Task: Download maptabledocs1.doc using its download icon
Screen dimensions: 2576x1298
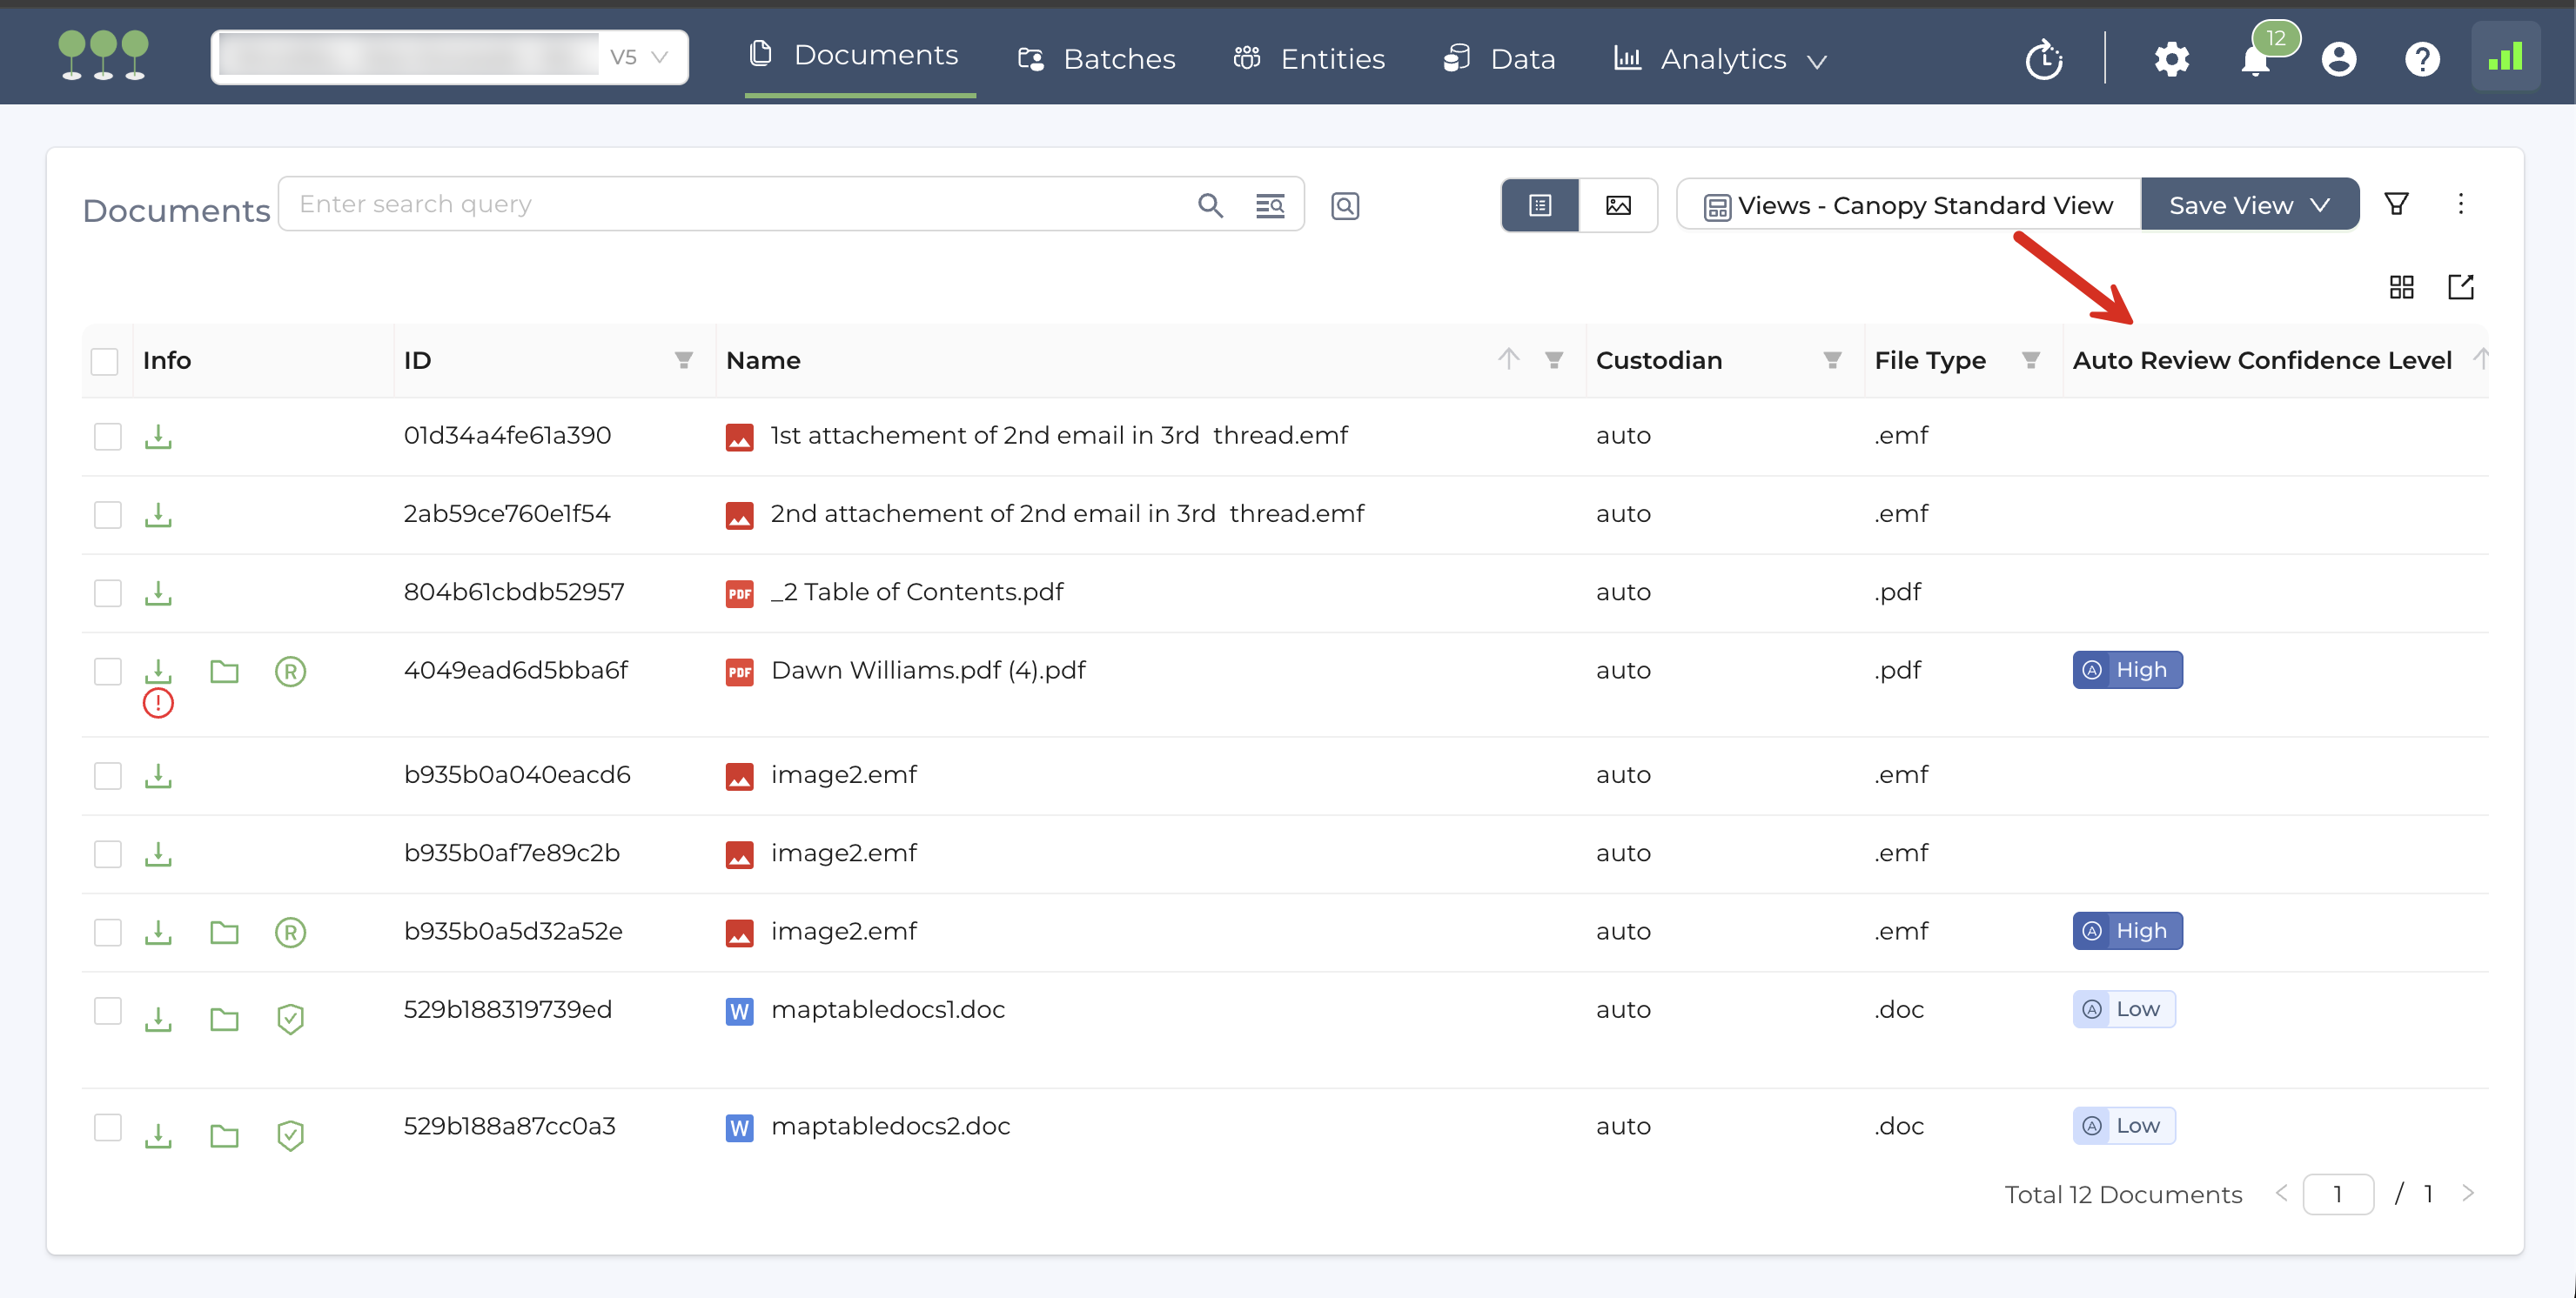Action: (x=158, y=1019)
